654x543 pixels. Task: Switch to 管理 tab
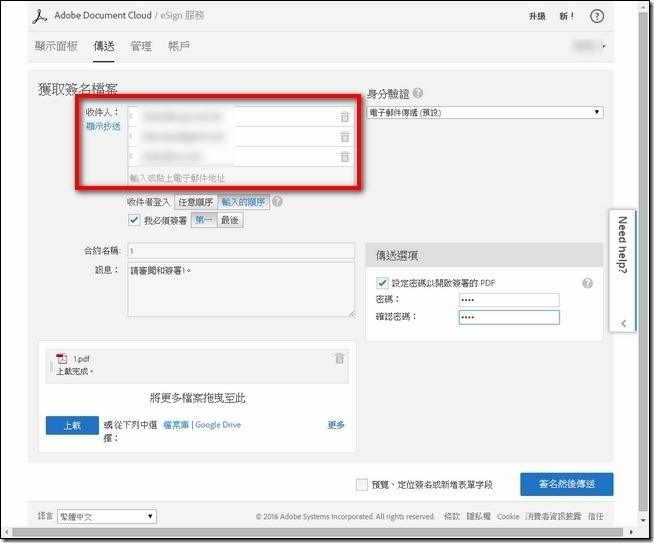(x=141, y=46)
